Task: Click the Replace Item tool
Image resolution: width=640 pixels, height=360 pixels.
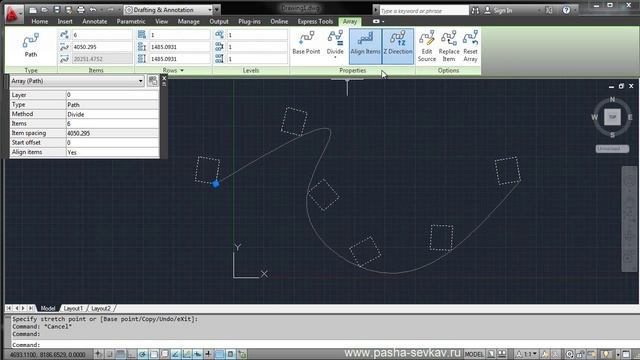Action: 449,46
